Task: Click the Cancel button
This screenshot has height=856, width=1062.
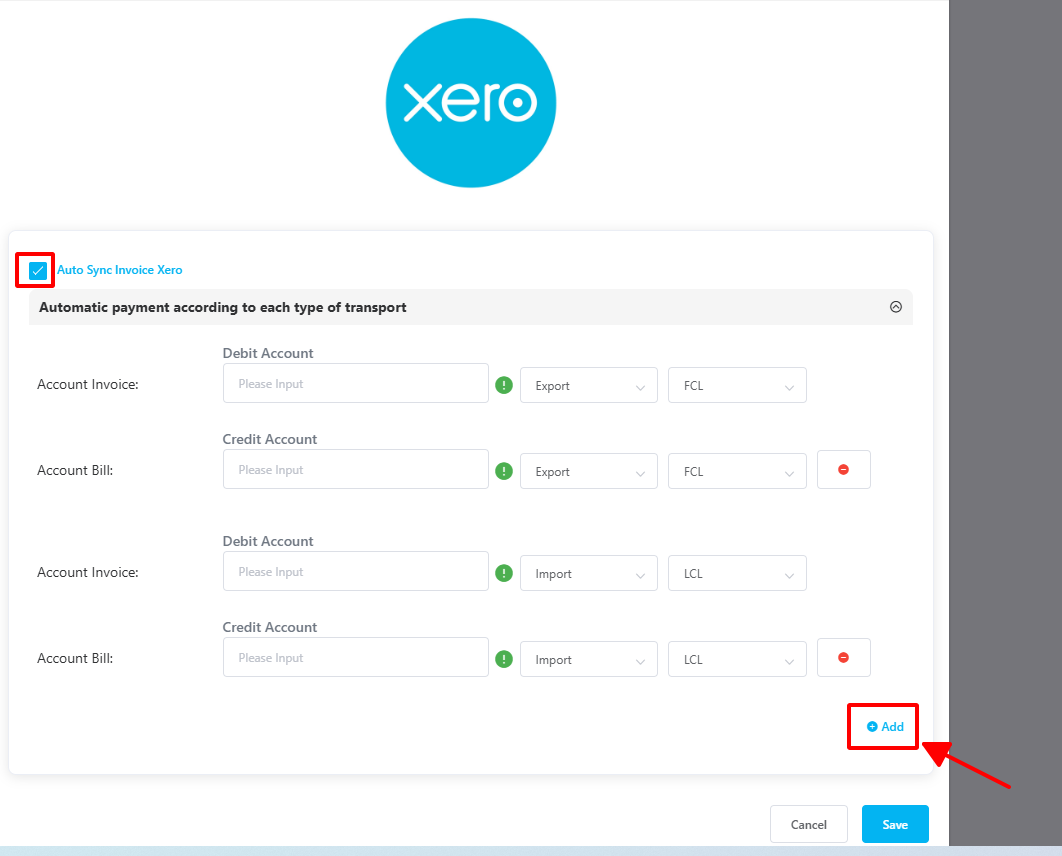Action: point(809,824)
